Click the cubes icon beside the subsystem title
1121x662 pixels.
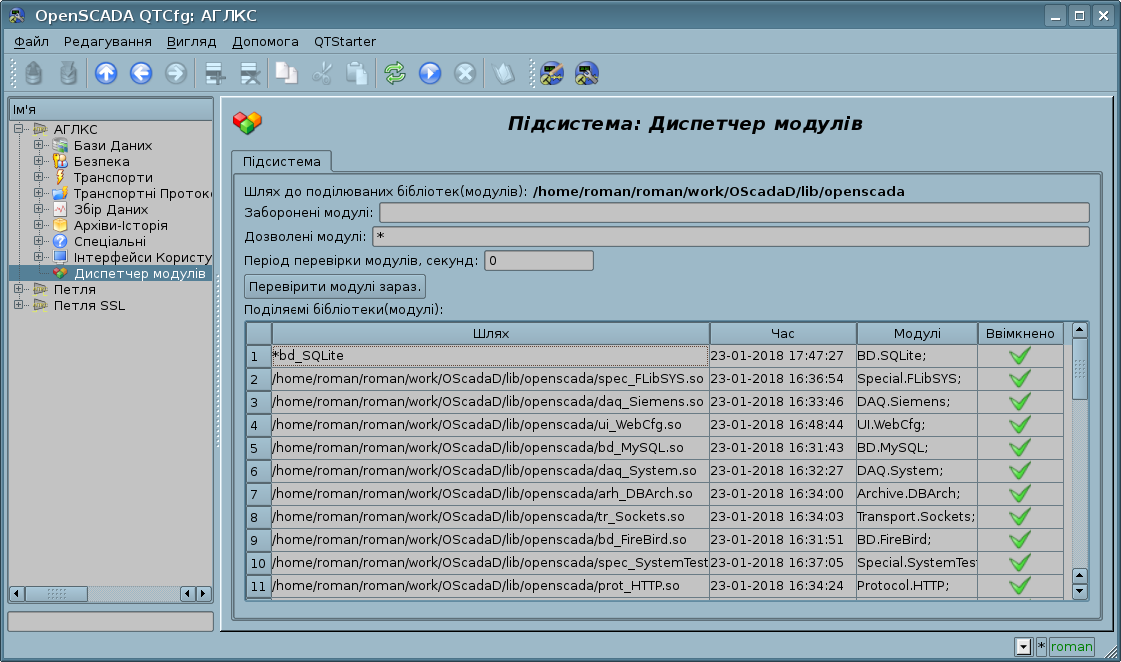247,123
